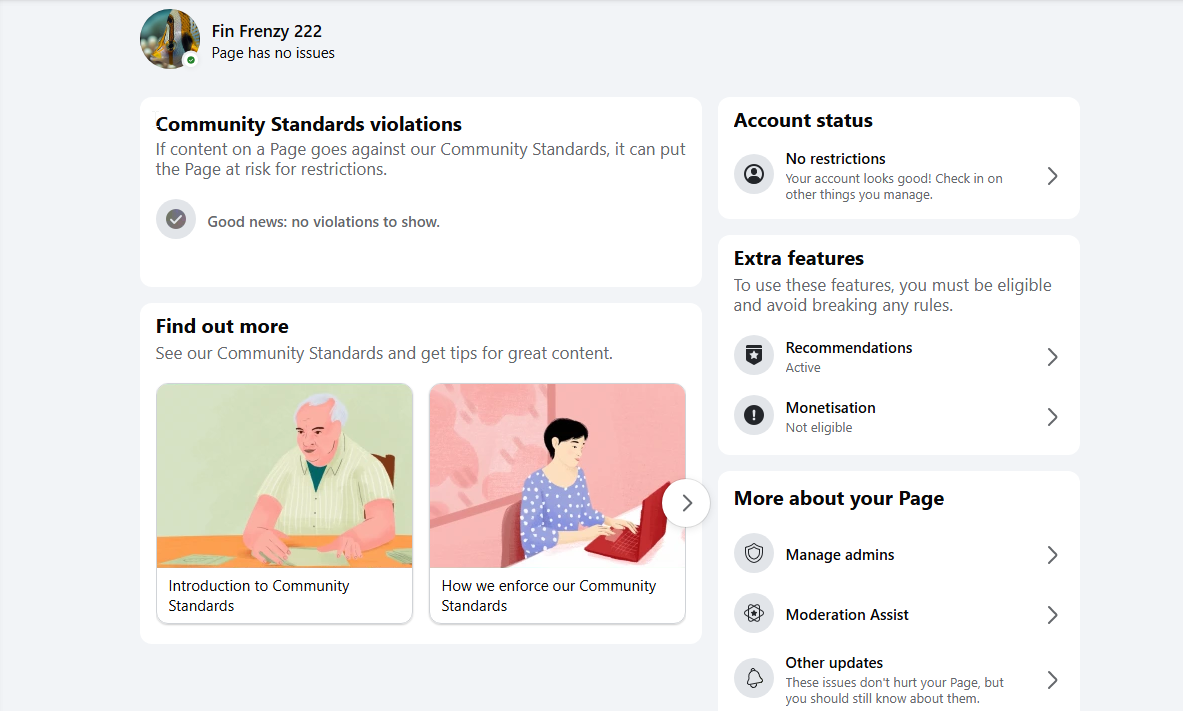This screenshot has height=711, width=1183.
Task: Expand the Manage admins chevron arrow
Action: (1052, 556)
